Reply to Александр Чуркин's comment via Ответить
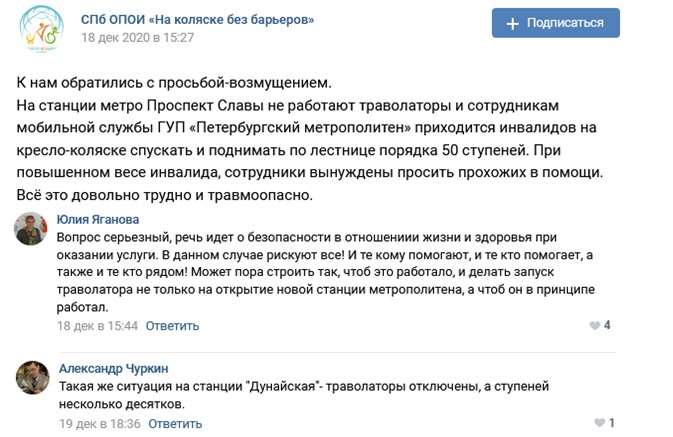This screenshot has width=673, height=437. [x=175, y=424]
